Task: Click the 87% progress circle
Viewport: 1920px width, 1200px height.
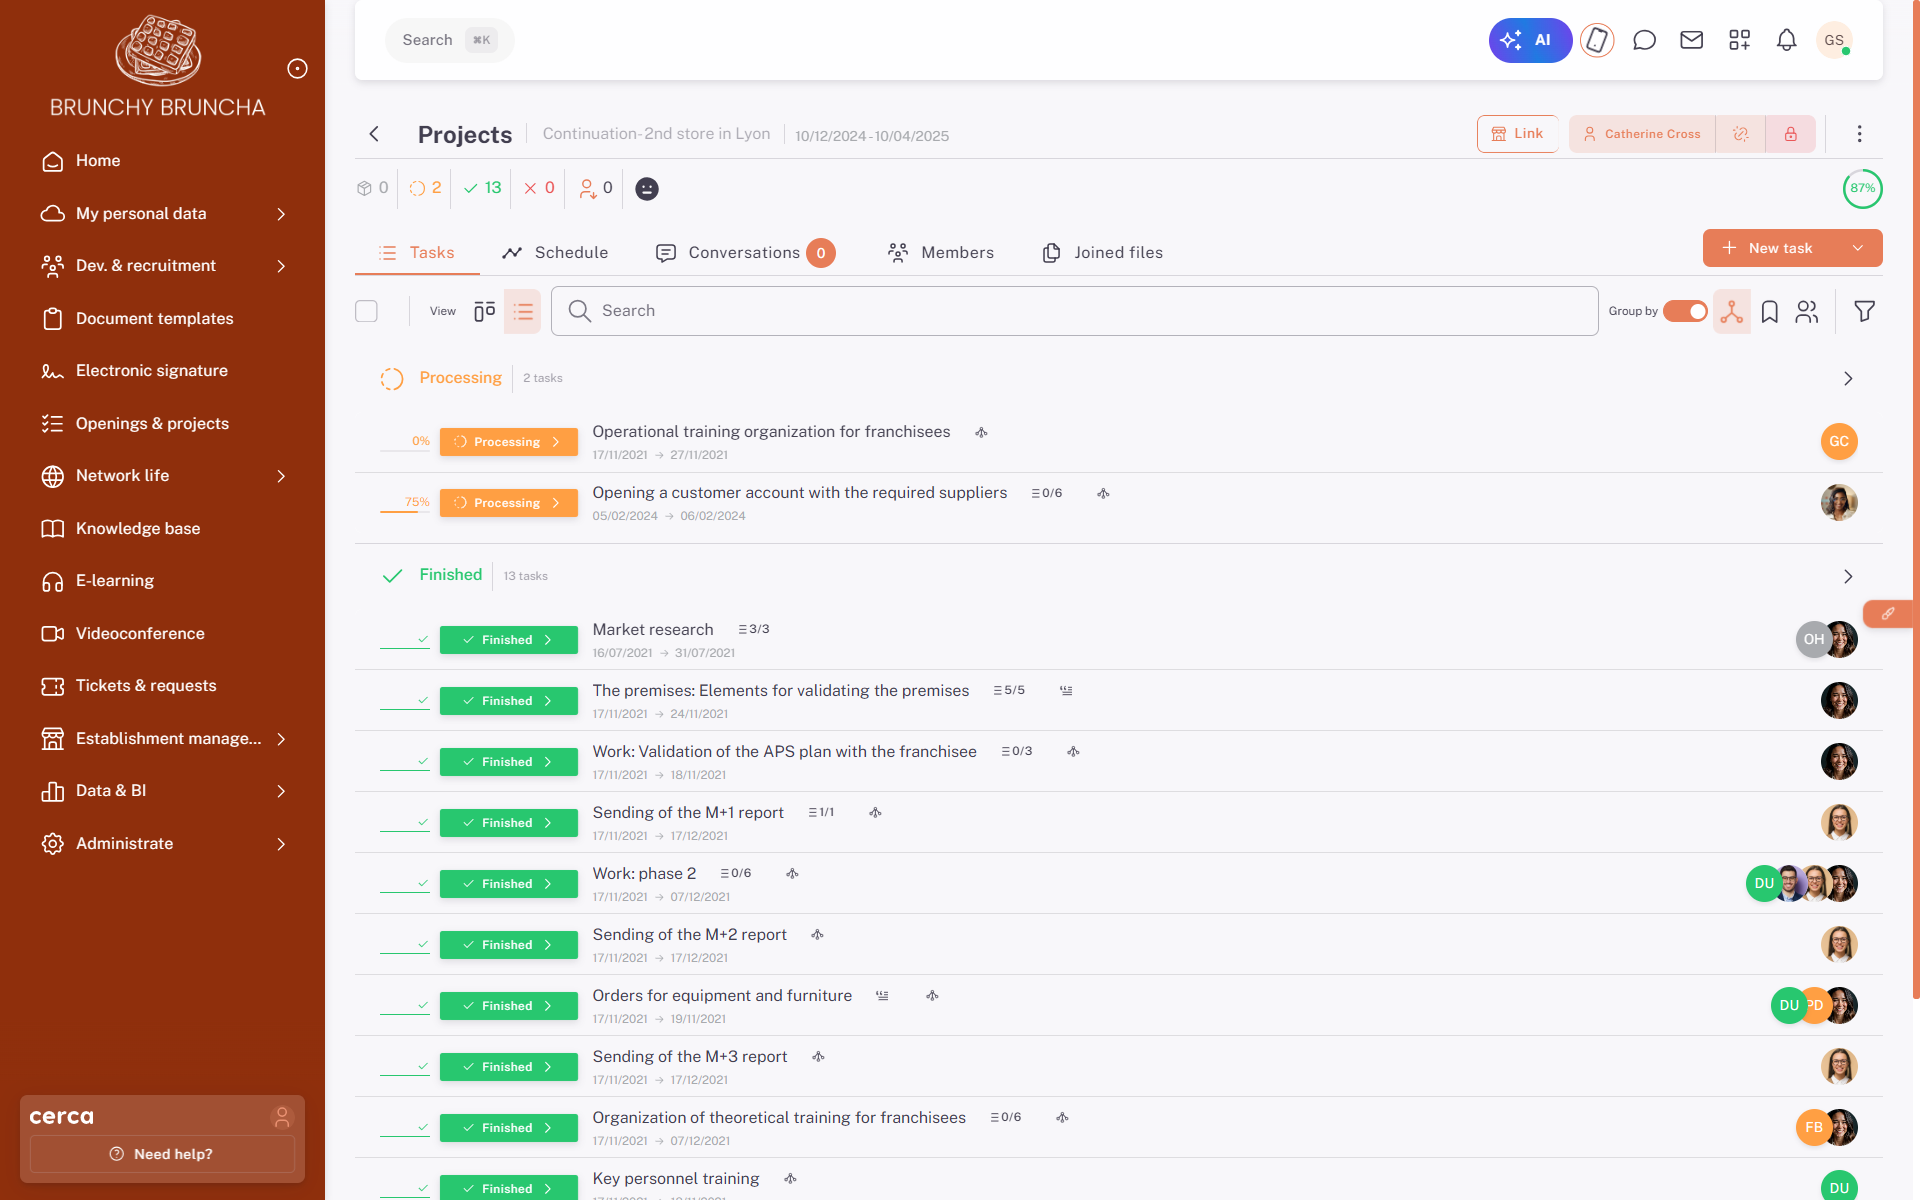Action: (1862, 188)
